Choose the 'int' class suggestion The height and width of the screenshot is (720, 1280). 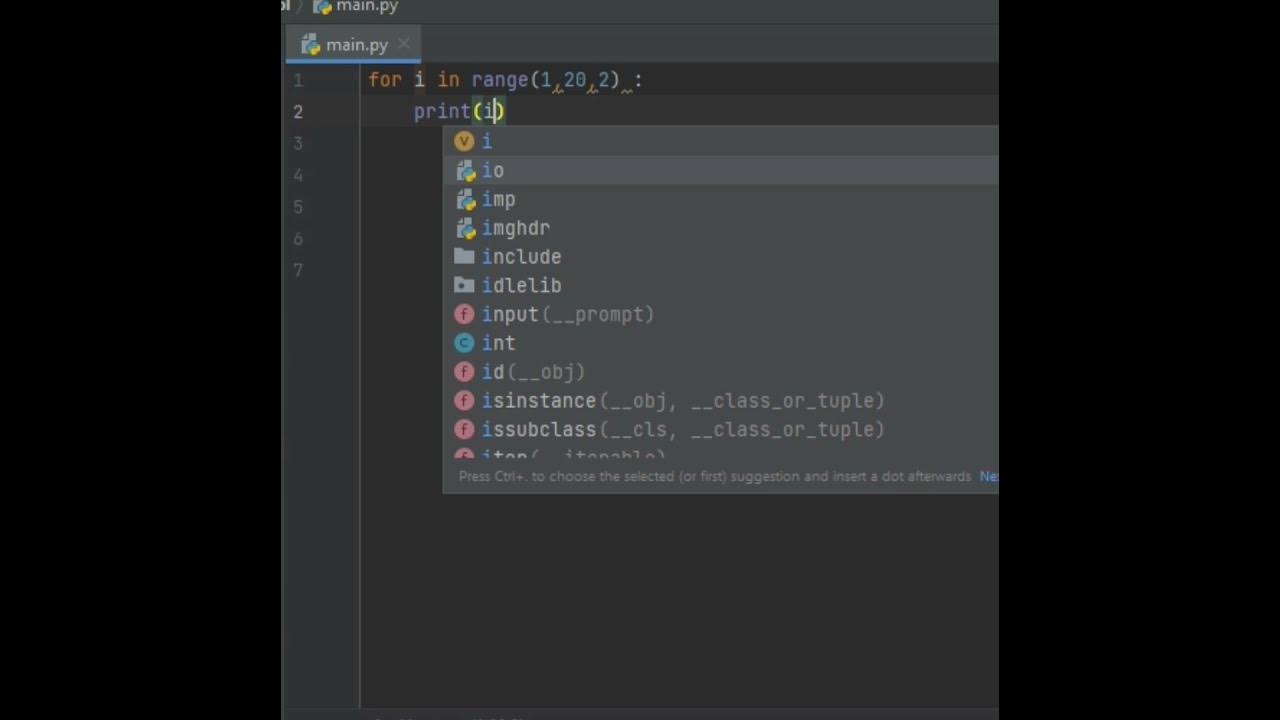pyautogui.click(x=720, y=343)
